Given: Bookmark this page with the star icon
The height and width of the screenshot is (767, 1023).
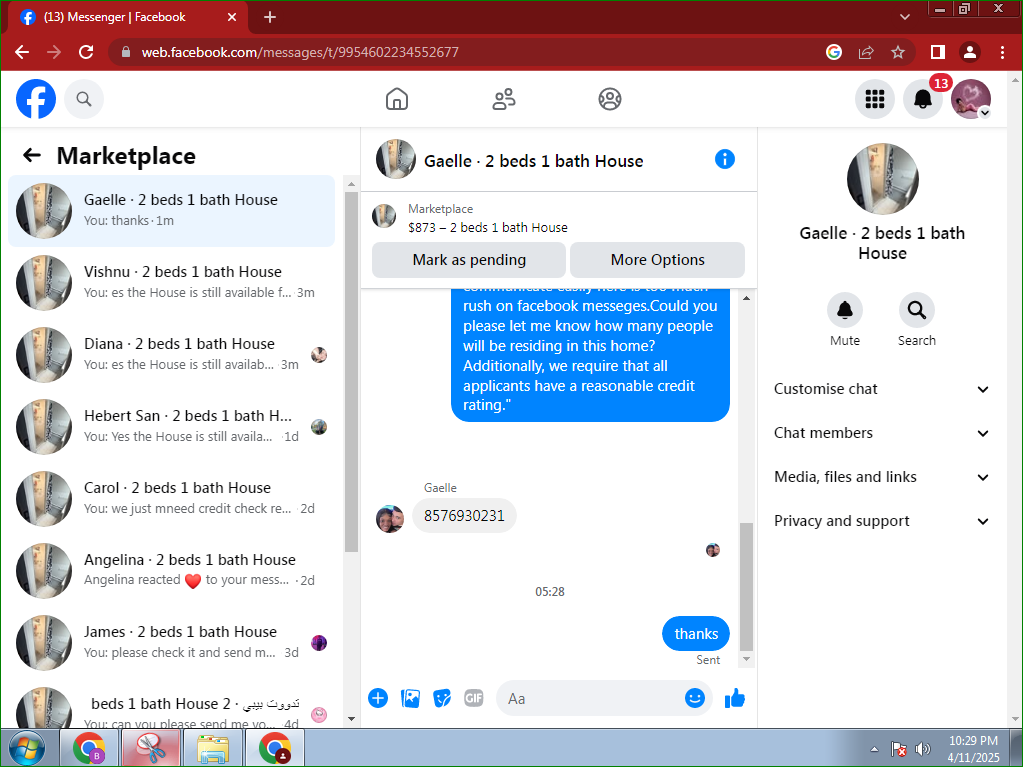Looking at the screenshot, I should click(x=898, y=52).
